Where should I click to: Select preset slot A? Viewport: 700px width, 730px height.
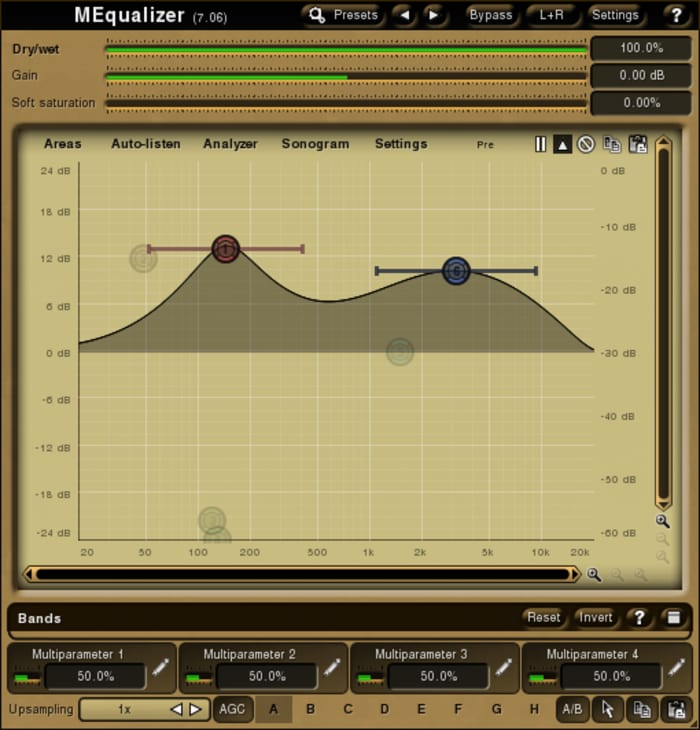274,709
